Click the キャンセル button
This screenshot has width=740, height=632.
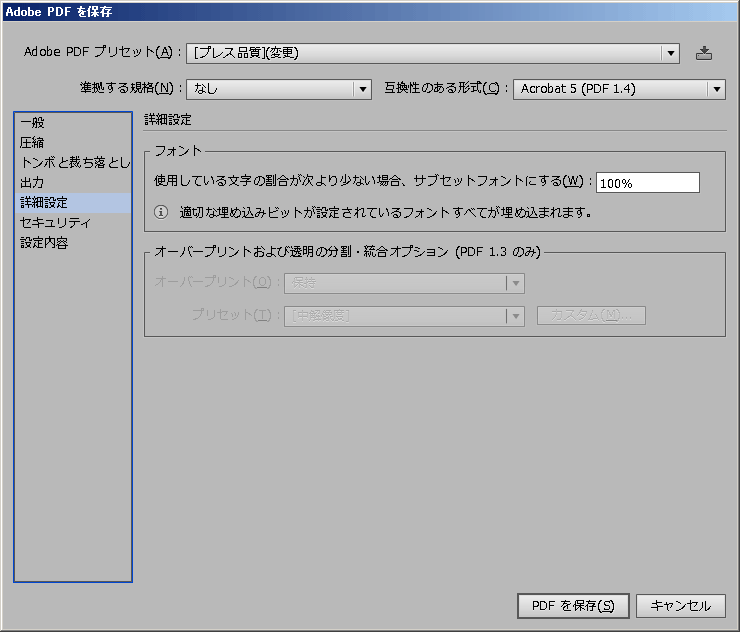coord(680,605)
